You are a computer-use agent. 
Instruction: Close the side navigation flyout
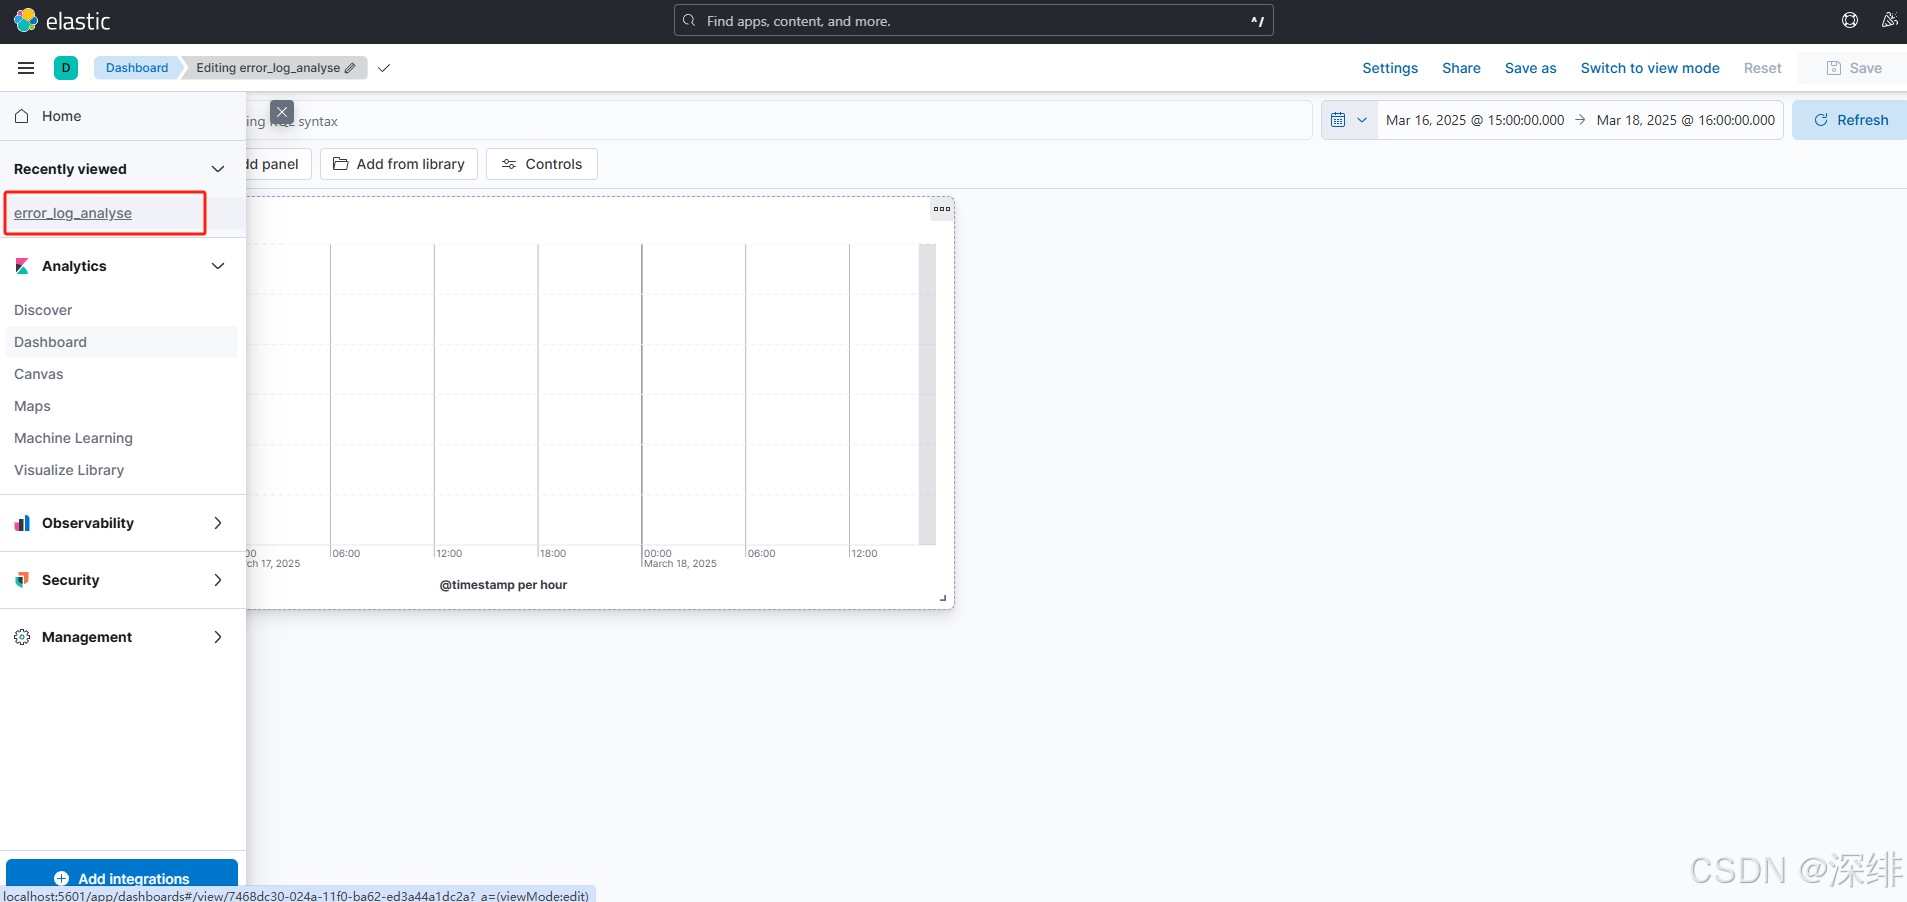click(x=282, y=112)
